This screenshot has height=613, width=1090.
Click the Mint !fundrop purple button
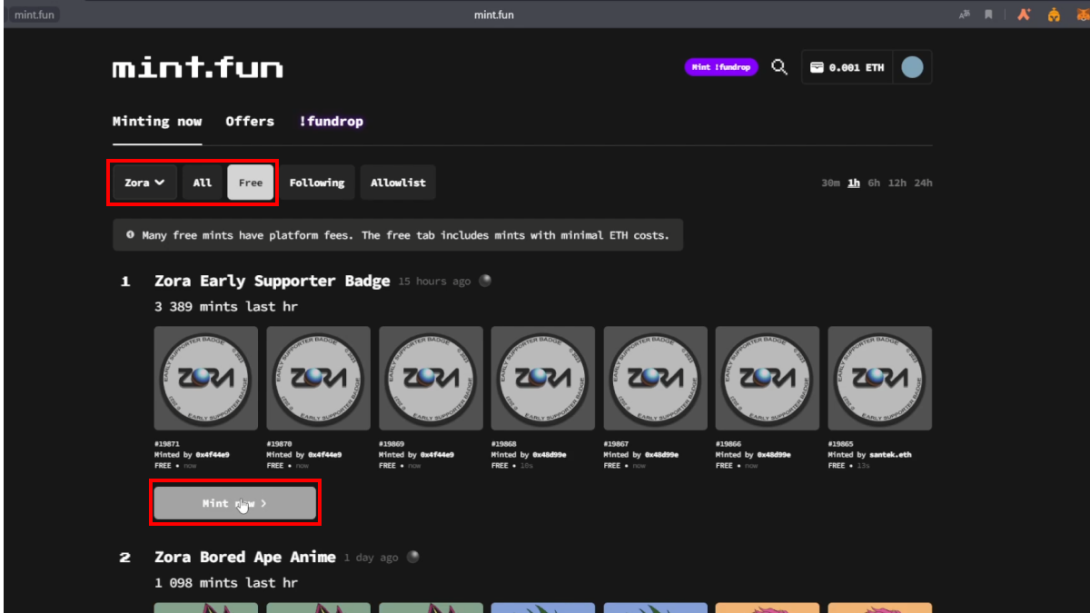[721, 67]
